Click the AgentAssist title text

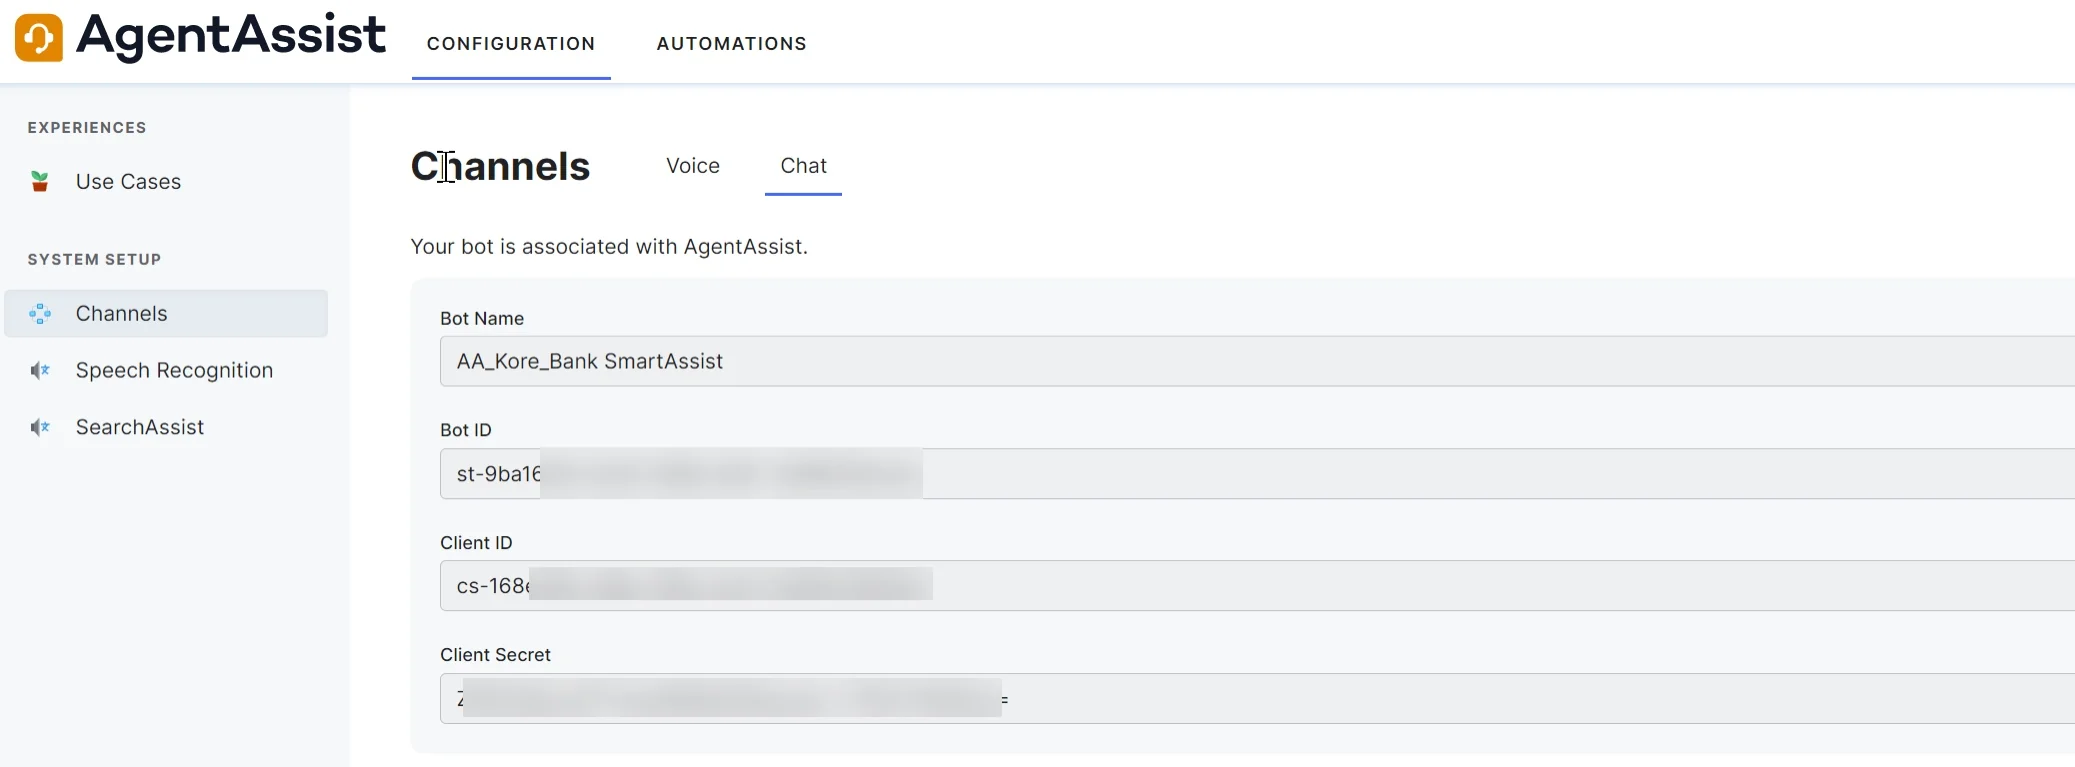click(x=231, y=36)
